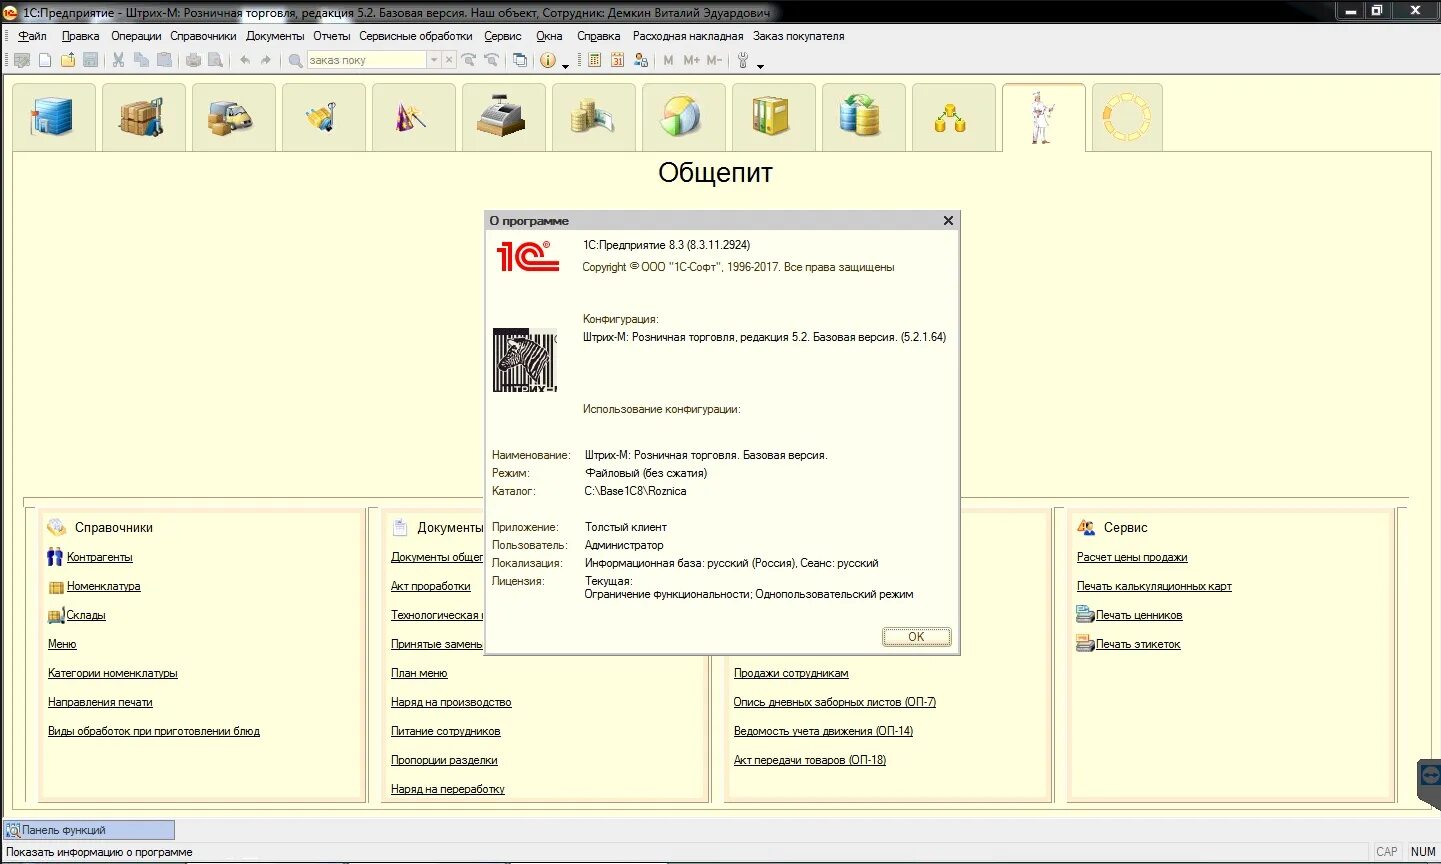Open the Справка menu
1441x864 pixels.
599,36
